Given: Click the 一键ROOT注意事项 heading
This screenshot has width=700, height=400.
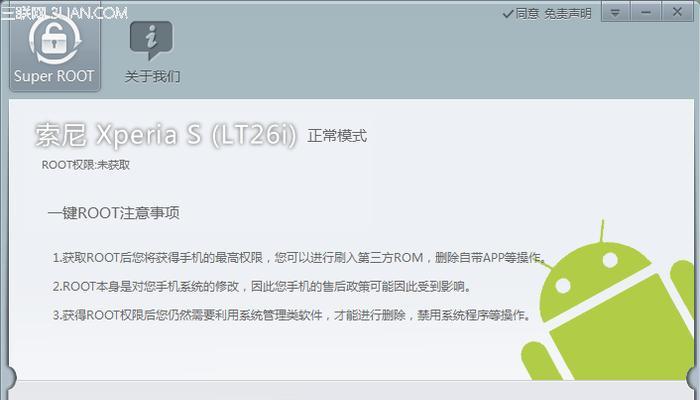Looking at the screenshot, I should [114, 213].
